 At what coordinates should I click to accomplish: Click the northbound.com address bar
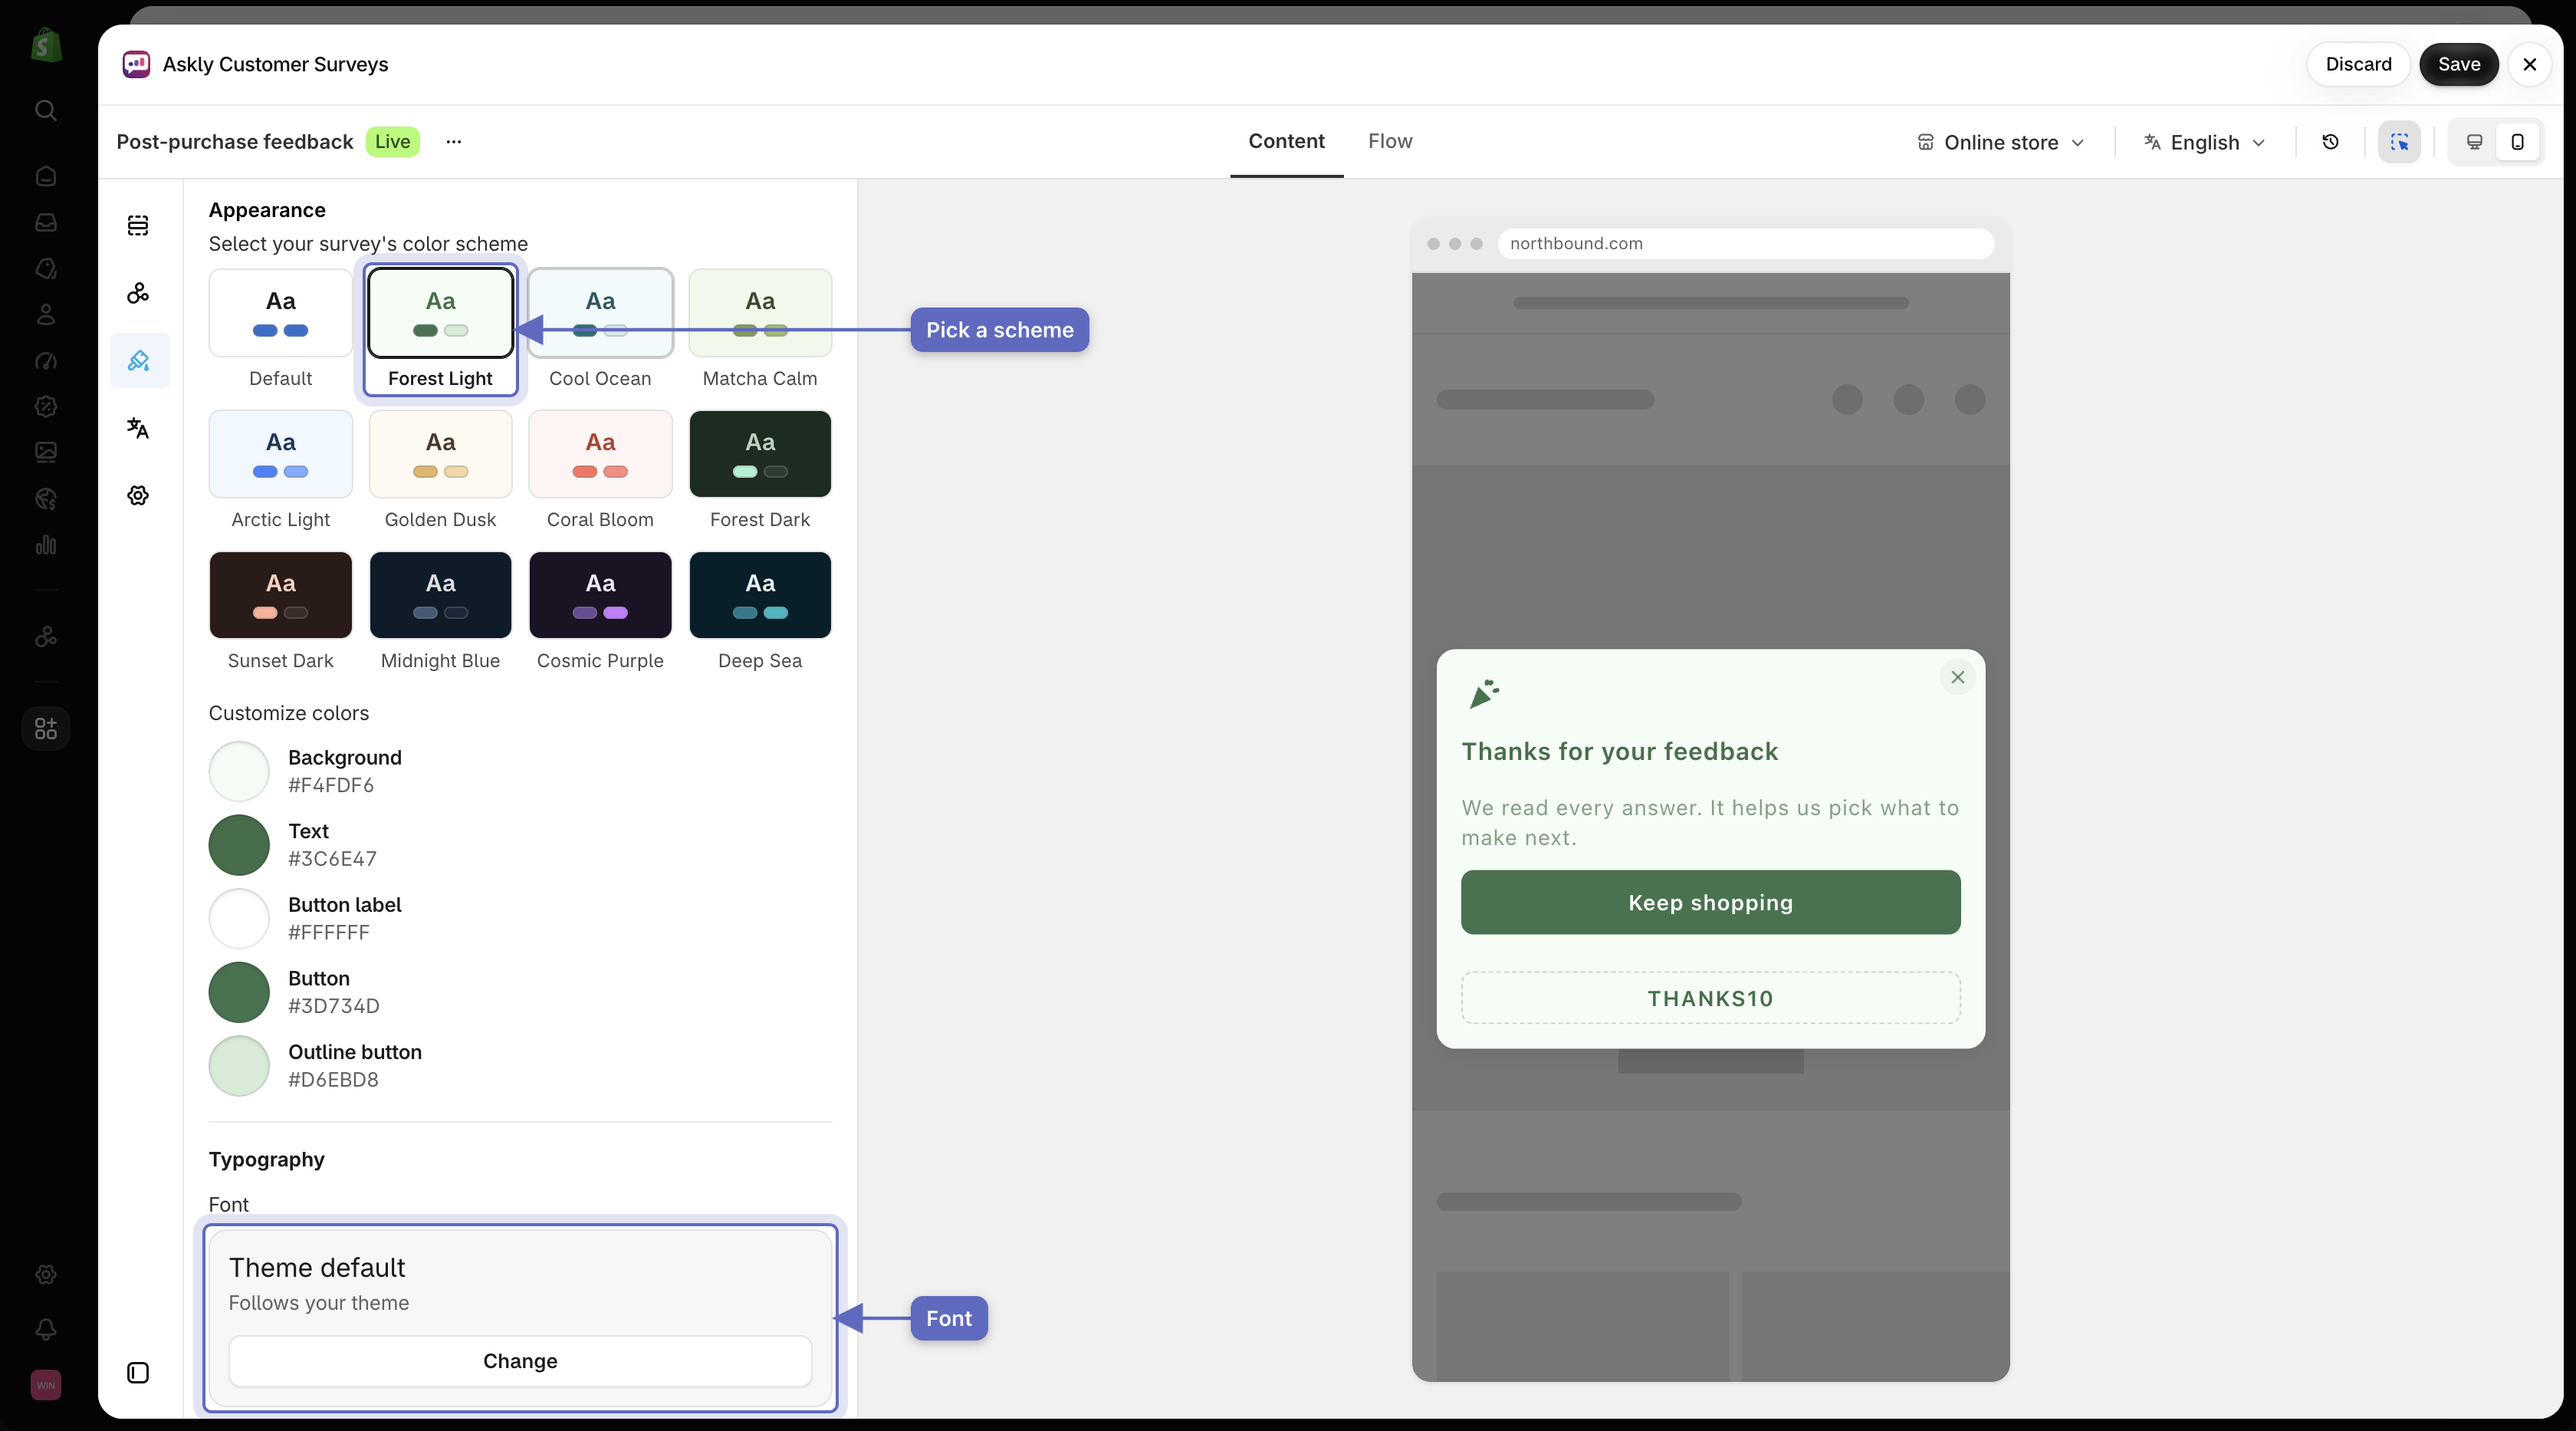point(1746,243)
